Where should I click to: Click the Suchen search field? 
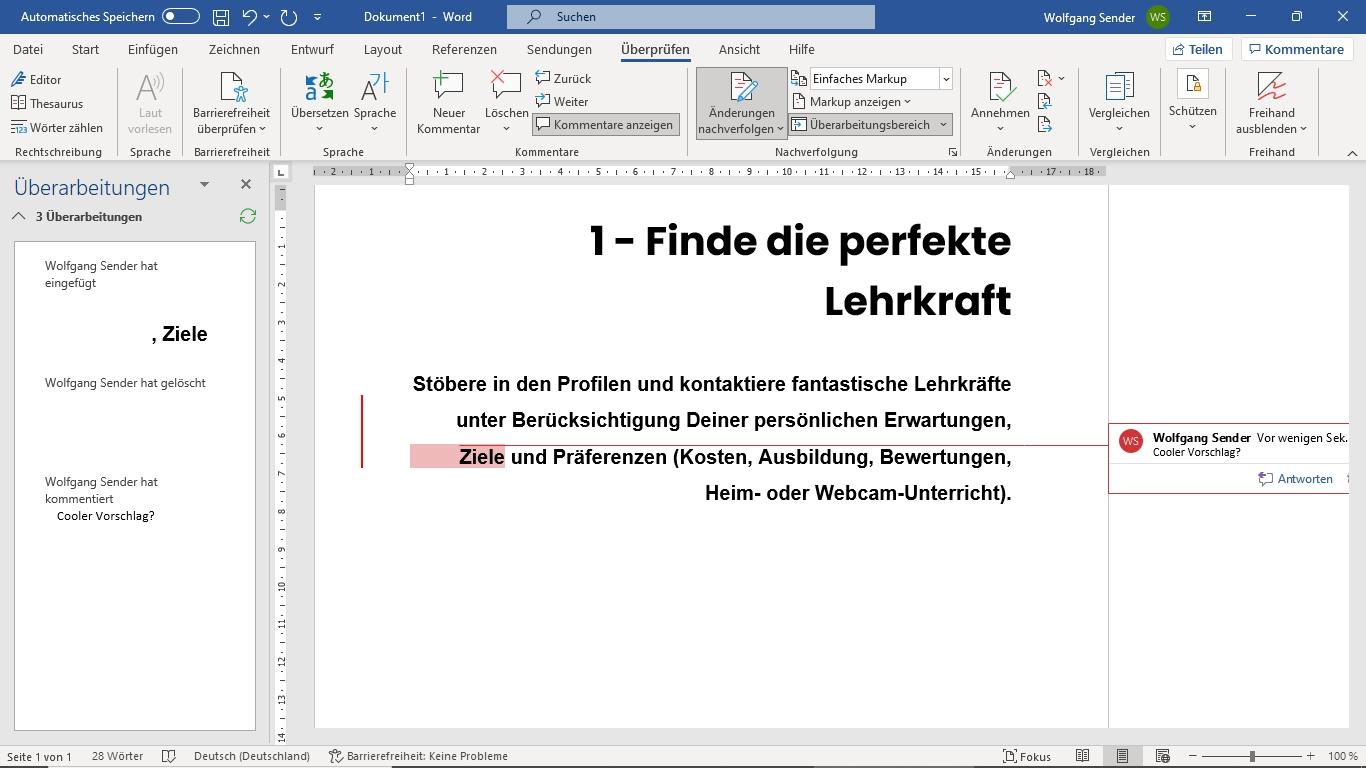point(690,17)
